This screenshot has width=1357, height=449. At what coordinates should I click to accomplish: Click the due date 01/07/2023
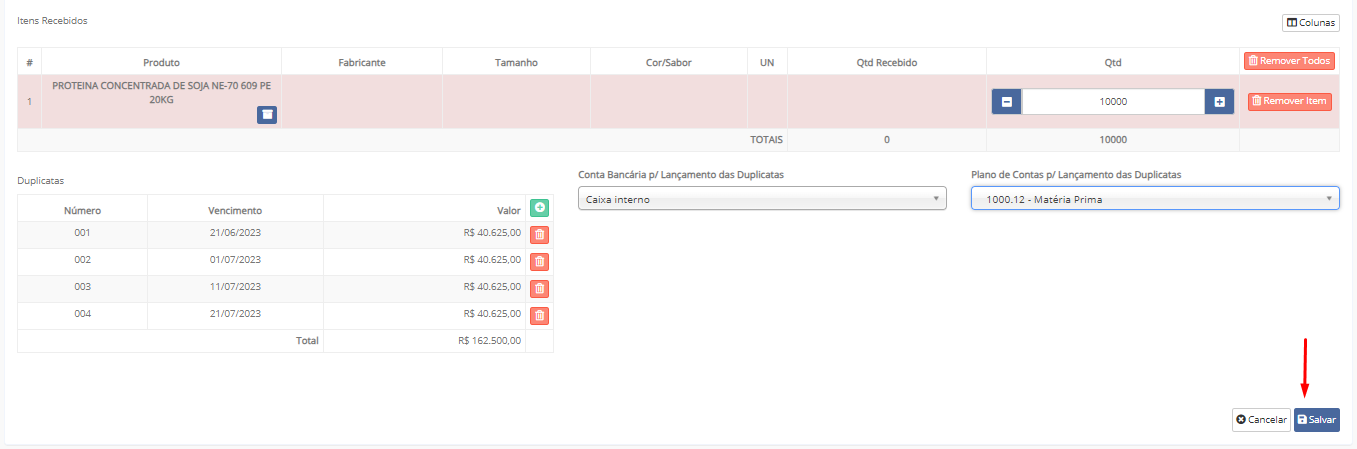235,259
